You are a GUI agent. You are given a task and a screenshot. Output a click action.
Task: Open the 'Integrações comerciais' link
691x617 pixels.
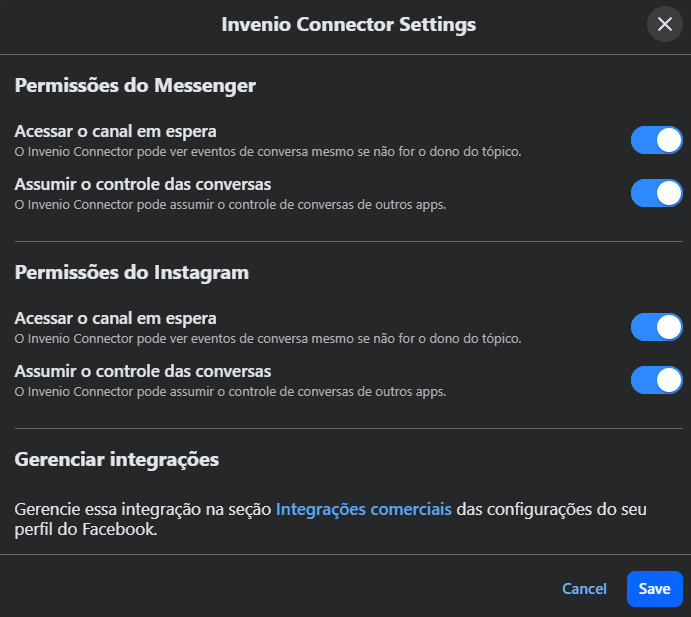tap(364, 509)
